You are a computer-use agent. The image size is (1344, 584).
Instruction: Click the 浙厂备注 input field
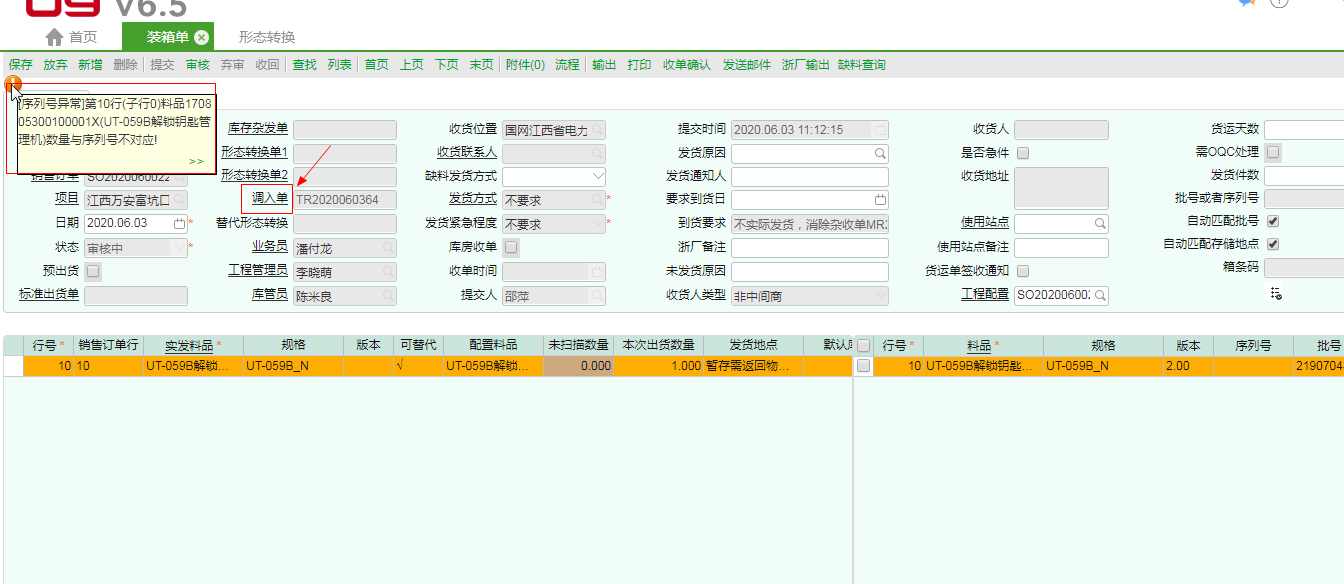coord(810,248)
